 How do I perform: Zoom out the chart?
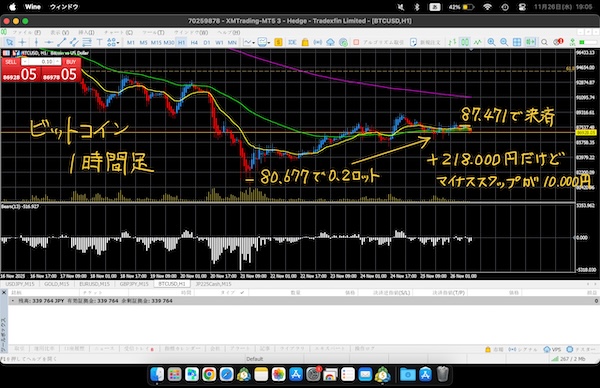(504, 42)
